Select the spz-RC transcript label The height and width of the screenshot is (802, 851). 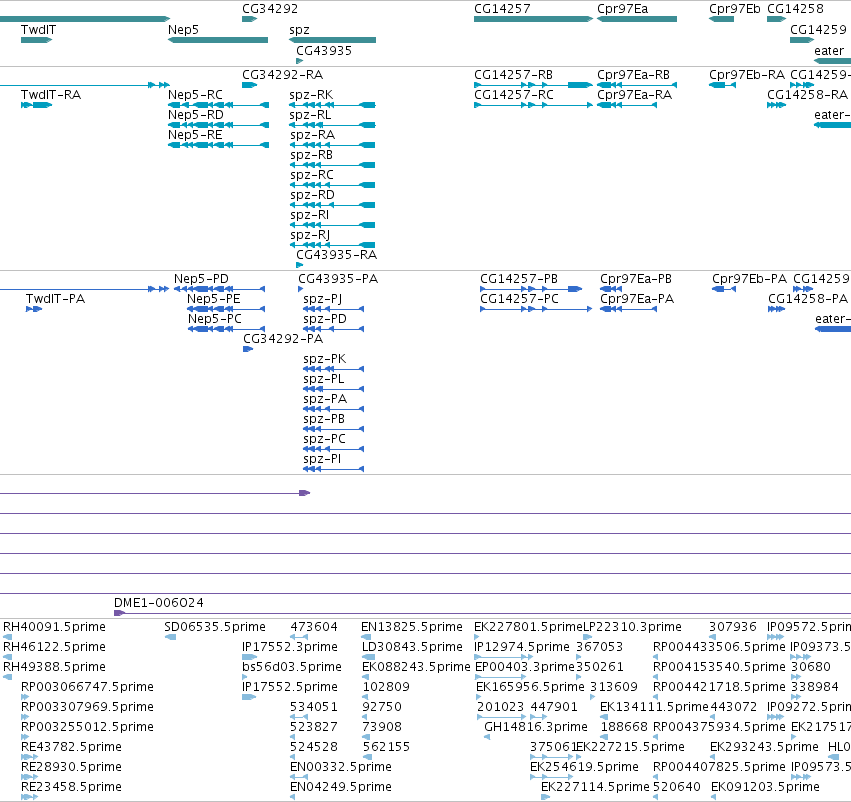(312, 175)
